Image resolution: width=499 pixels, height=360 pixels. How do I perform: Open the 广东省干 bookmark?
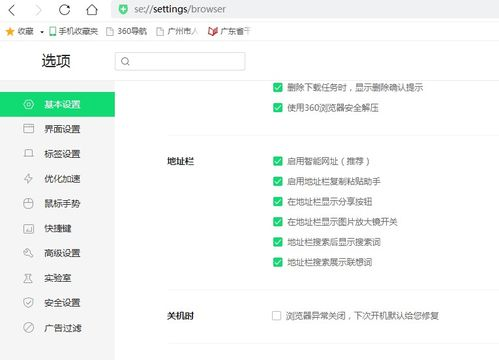[x=229, y=31]
